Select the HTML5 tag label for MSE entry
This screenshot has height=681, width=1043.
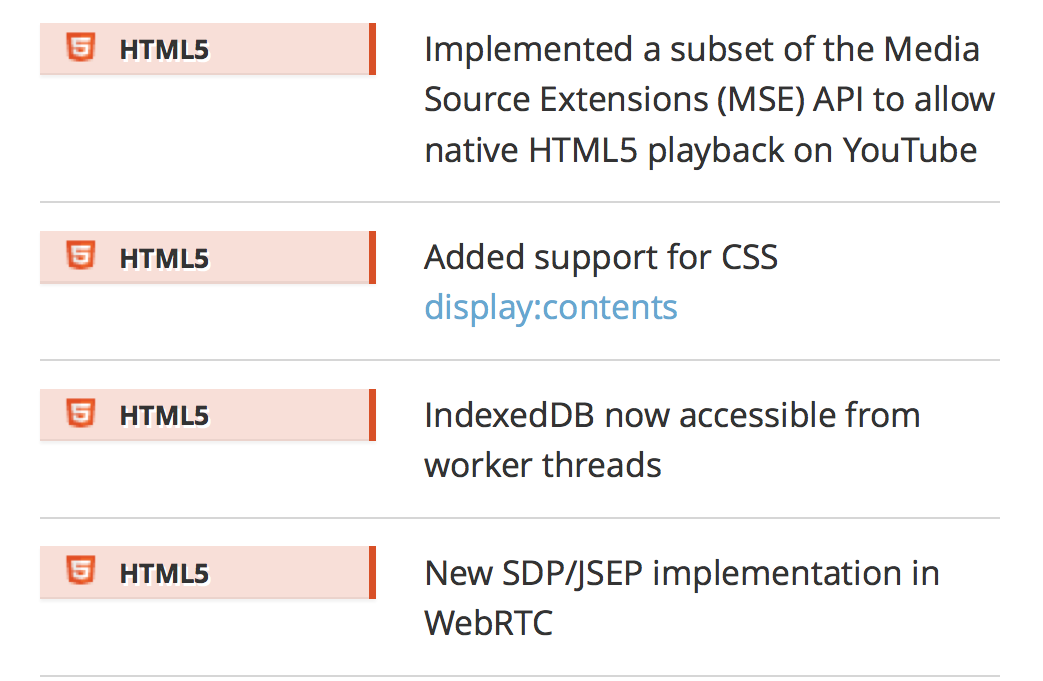coord(164,49)
